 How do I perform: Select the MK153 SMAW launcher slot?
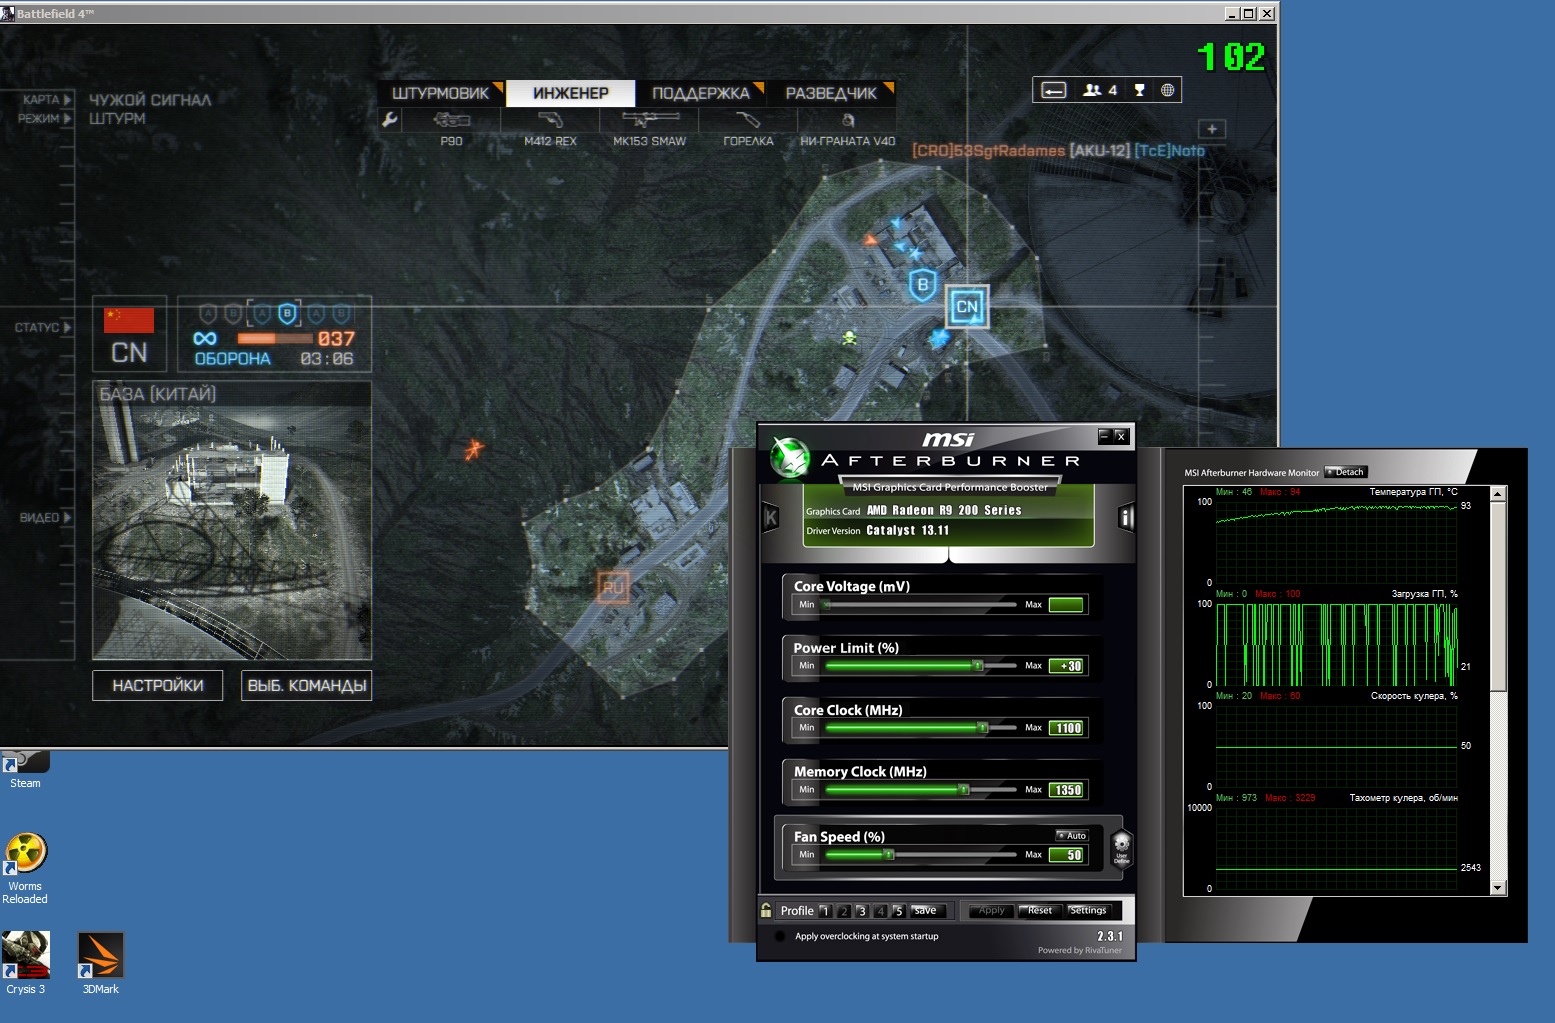650,128
